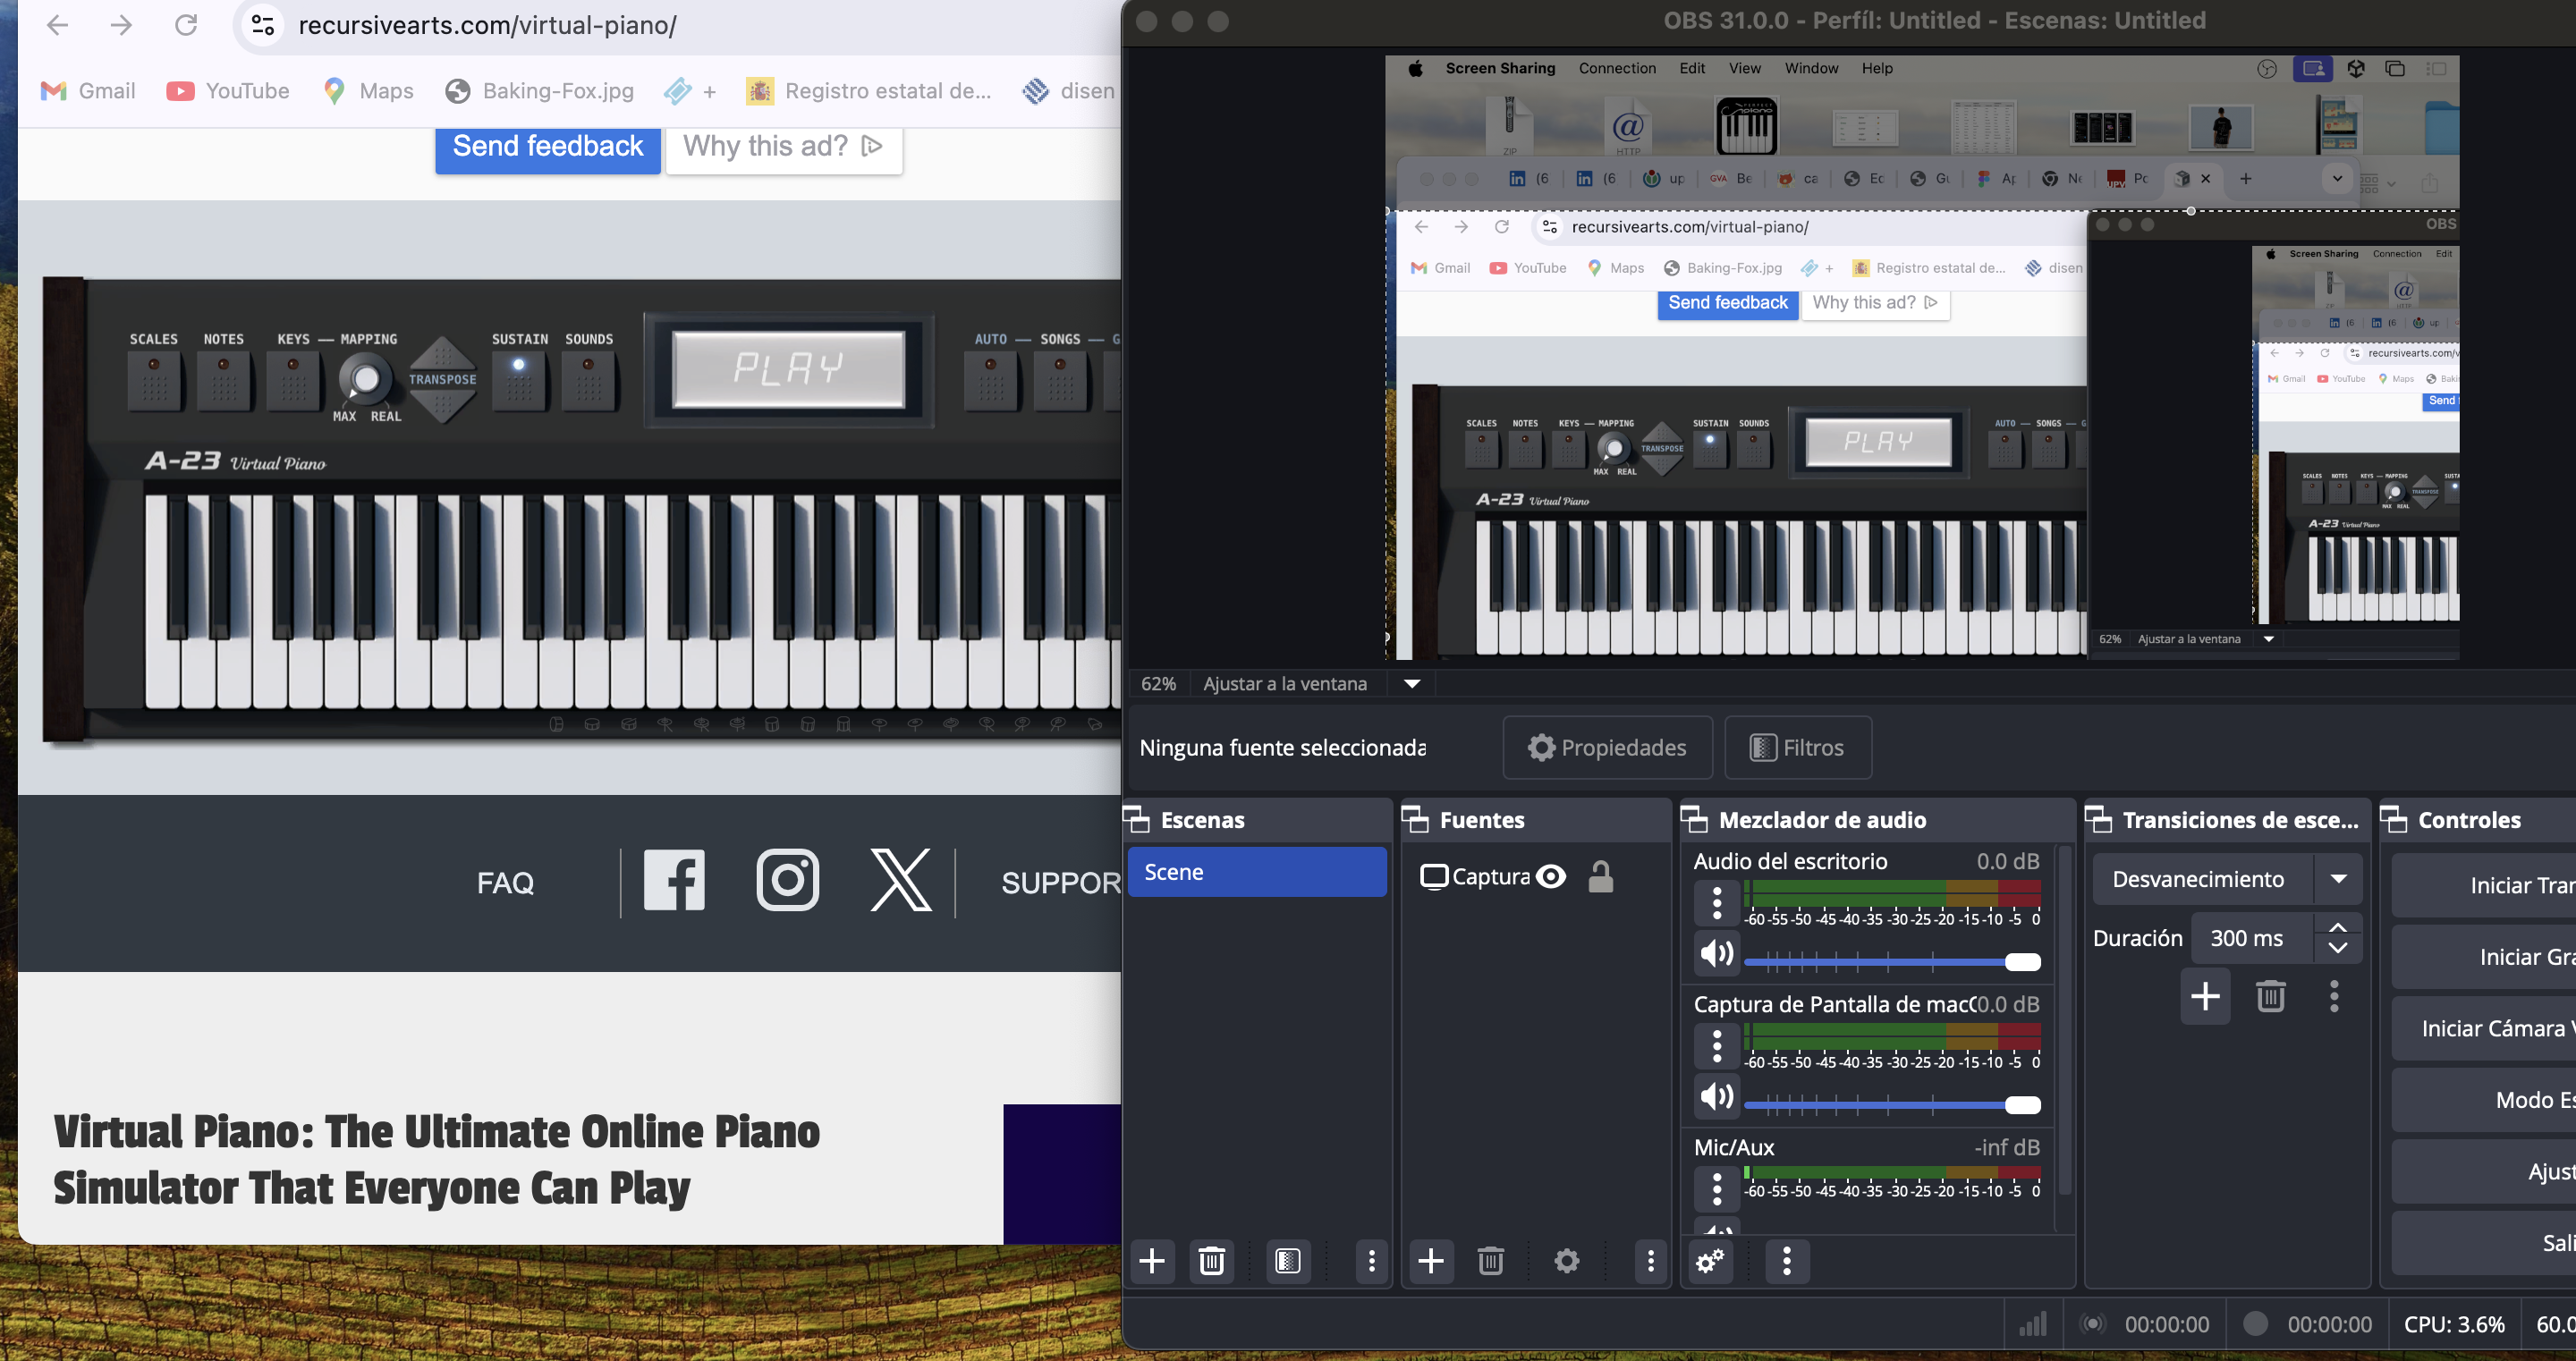Select the Scene item in Escenas list

(1257, 872)
